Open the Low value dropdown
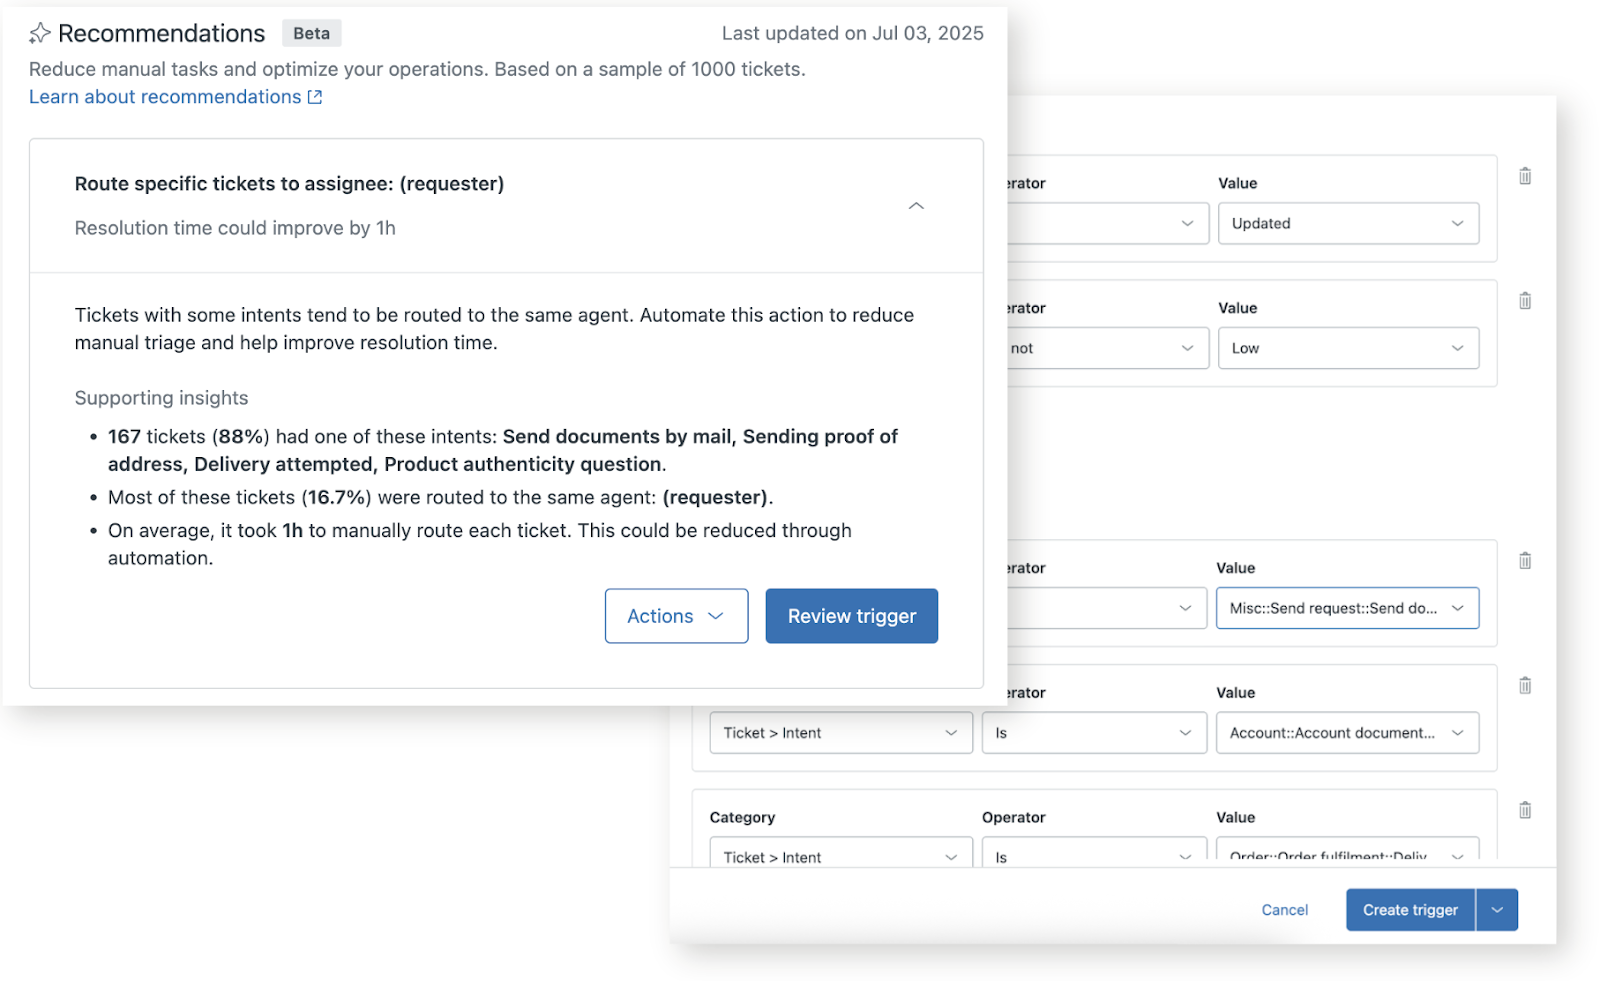 coord(1347,348)
